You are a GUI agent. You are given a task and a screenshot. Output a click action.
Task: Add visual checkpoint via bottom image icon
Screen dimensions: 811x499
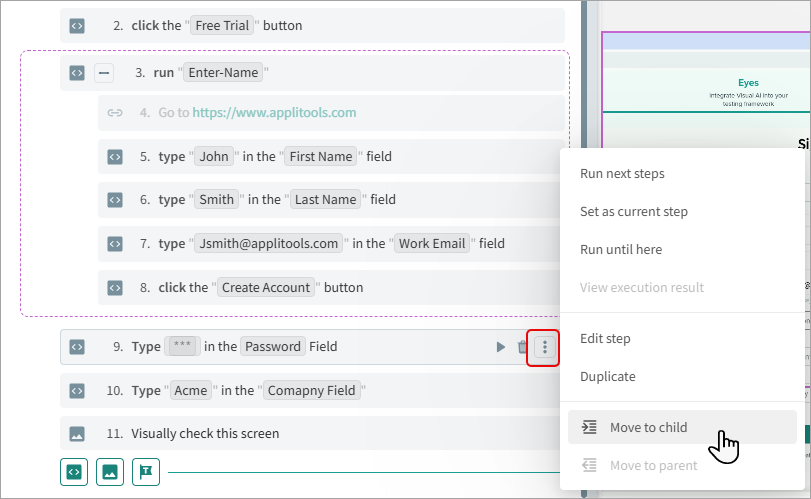click(110, 471)
